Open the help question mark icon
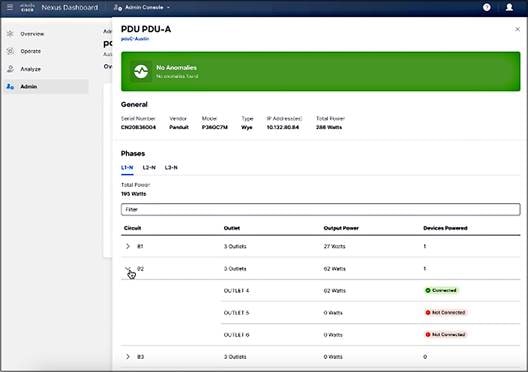The image size is (528, 372). click(x=487, y=7)
